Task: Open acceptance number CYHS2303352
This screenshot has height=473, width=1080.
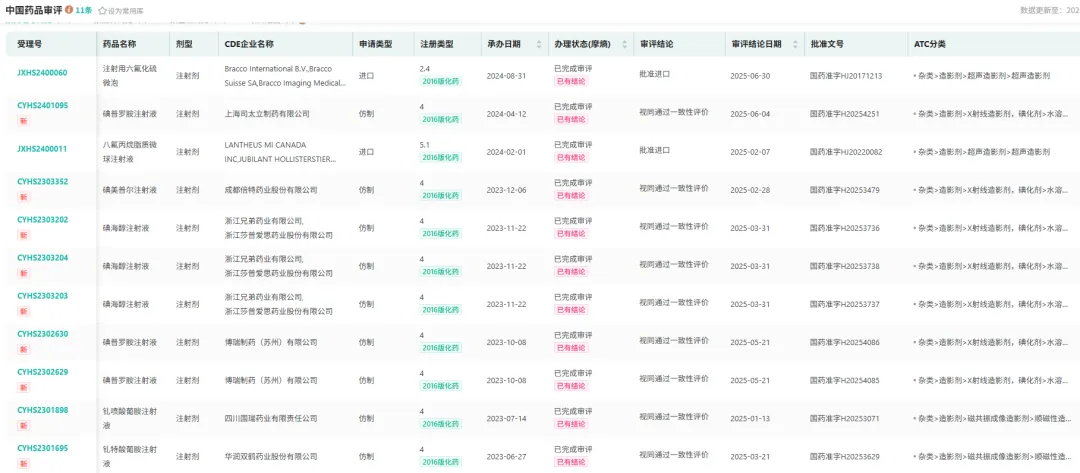Action: 42,182
